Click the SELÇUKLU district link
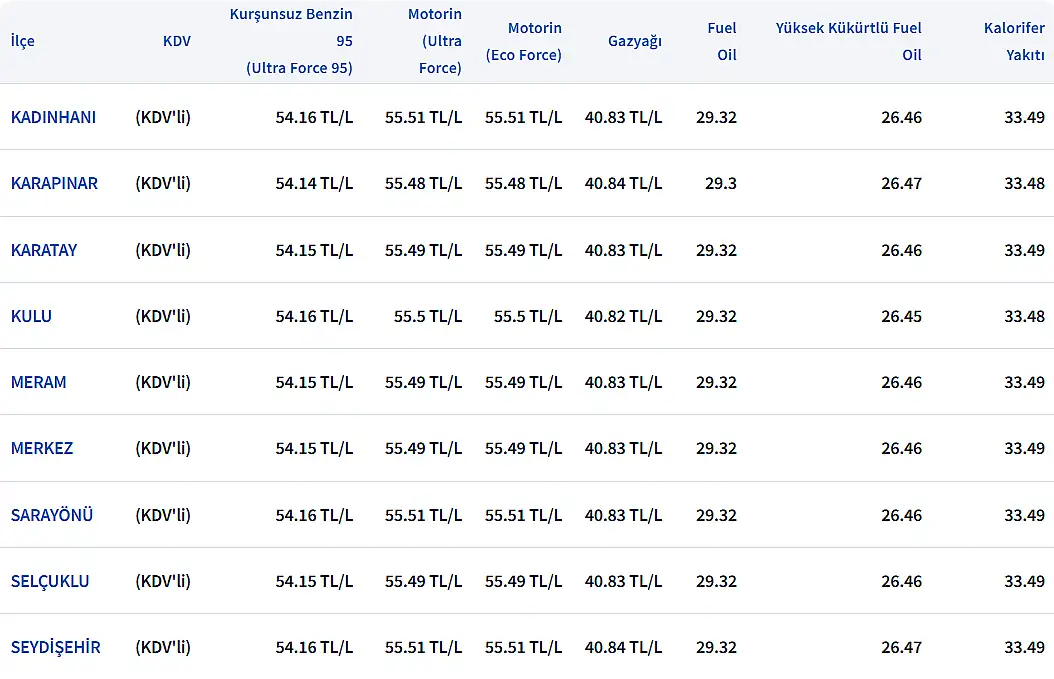This screenshot has height=679, width=1054. (x=50, y=581)
